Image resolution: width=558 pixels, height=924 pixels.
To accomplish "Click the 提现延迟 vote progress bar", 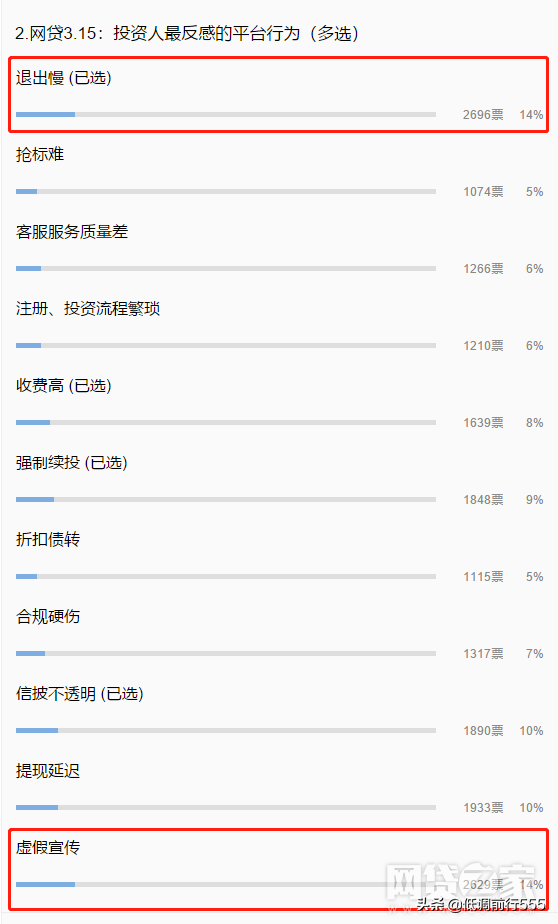I will pyautogui.click(x=226, y=807).
